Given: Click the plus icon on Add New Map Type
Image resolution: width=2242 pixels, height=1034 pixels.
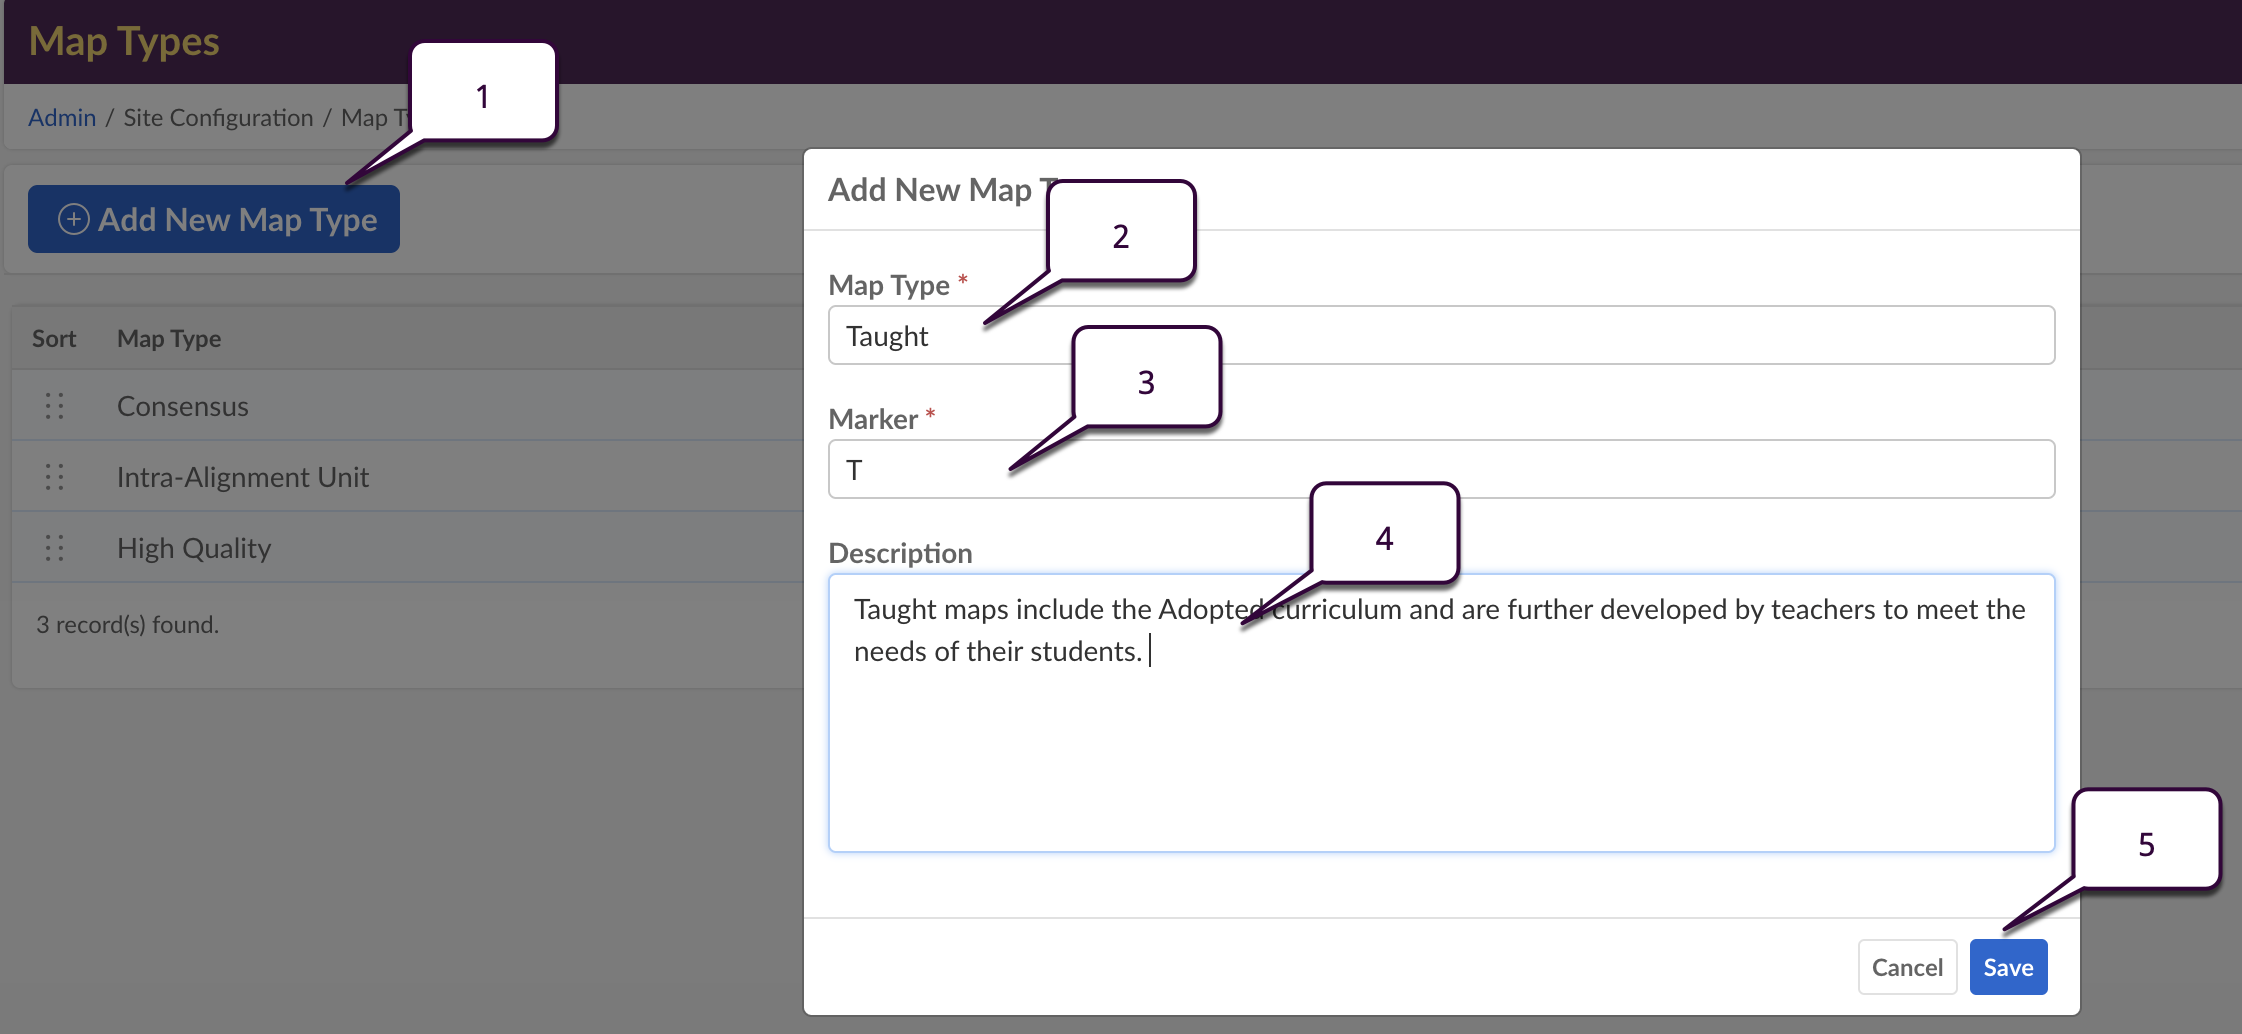Looking at the screenshot, I should (x=73, y=219).
